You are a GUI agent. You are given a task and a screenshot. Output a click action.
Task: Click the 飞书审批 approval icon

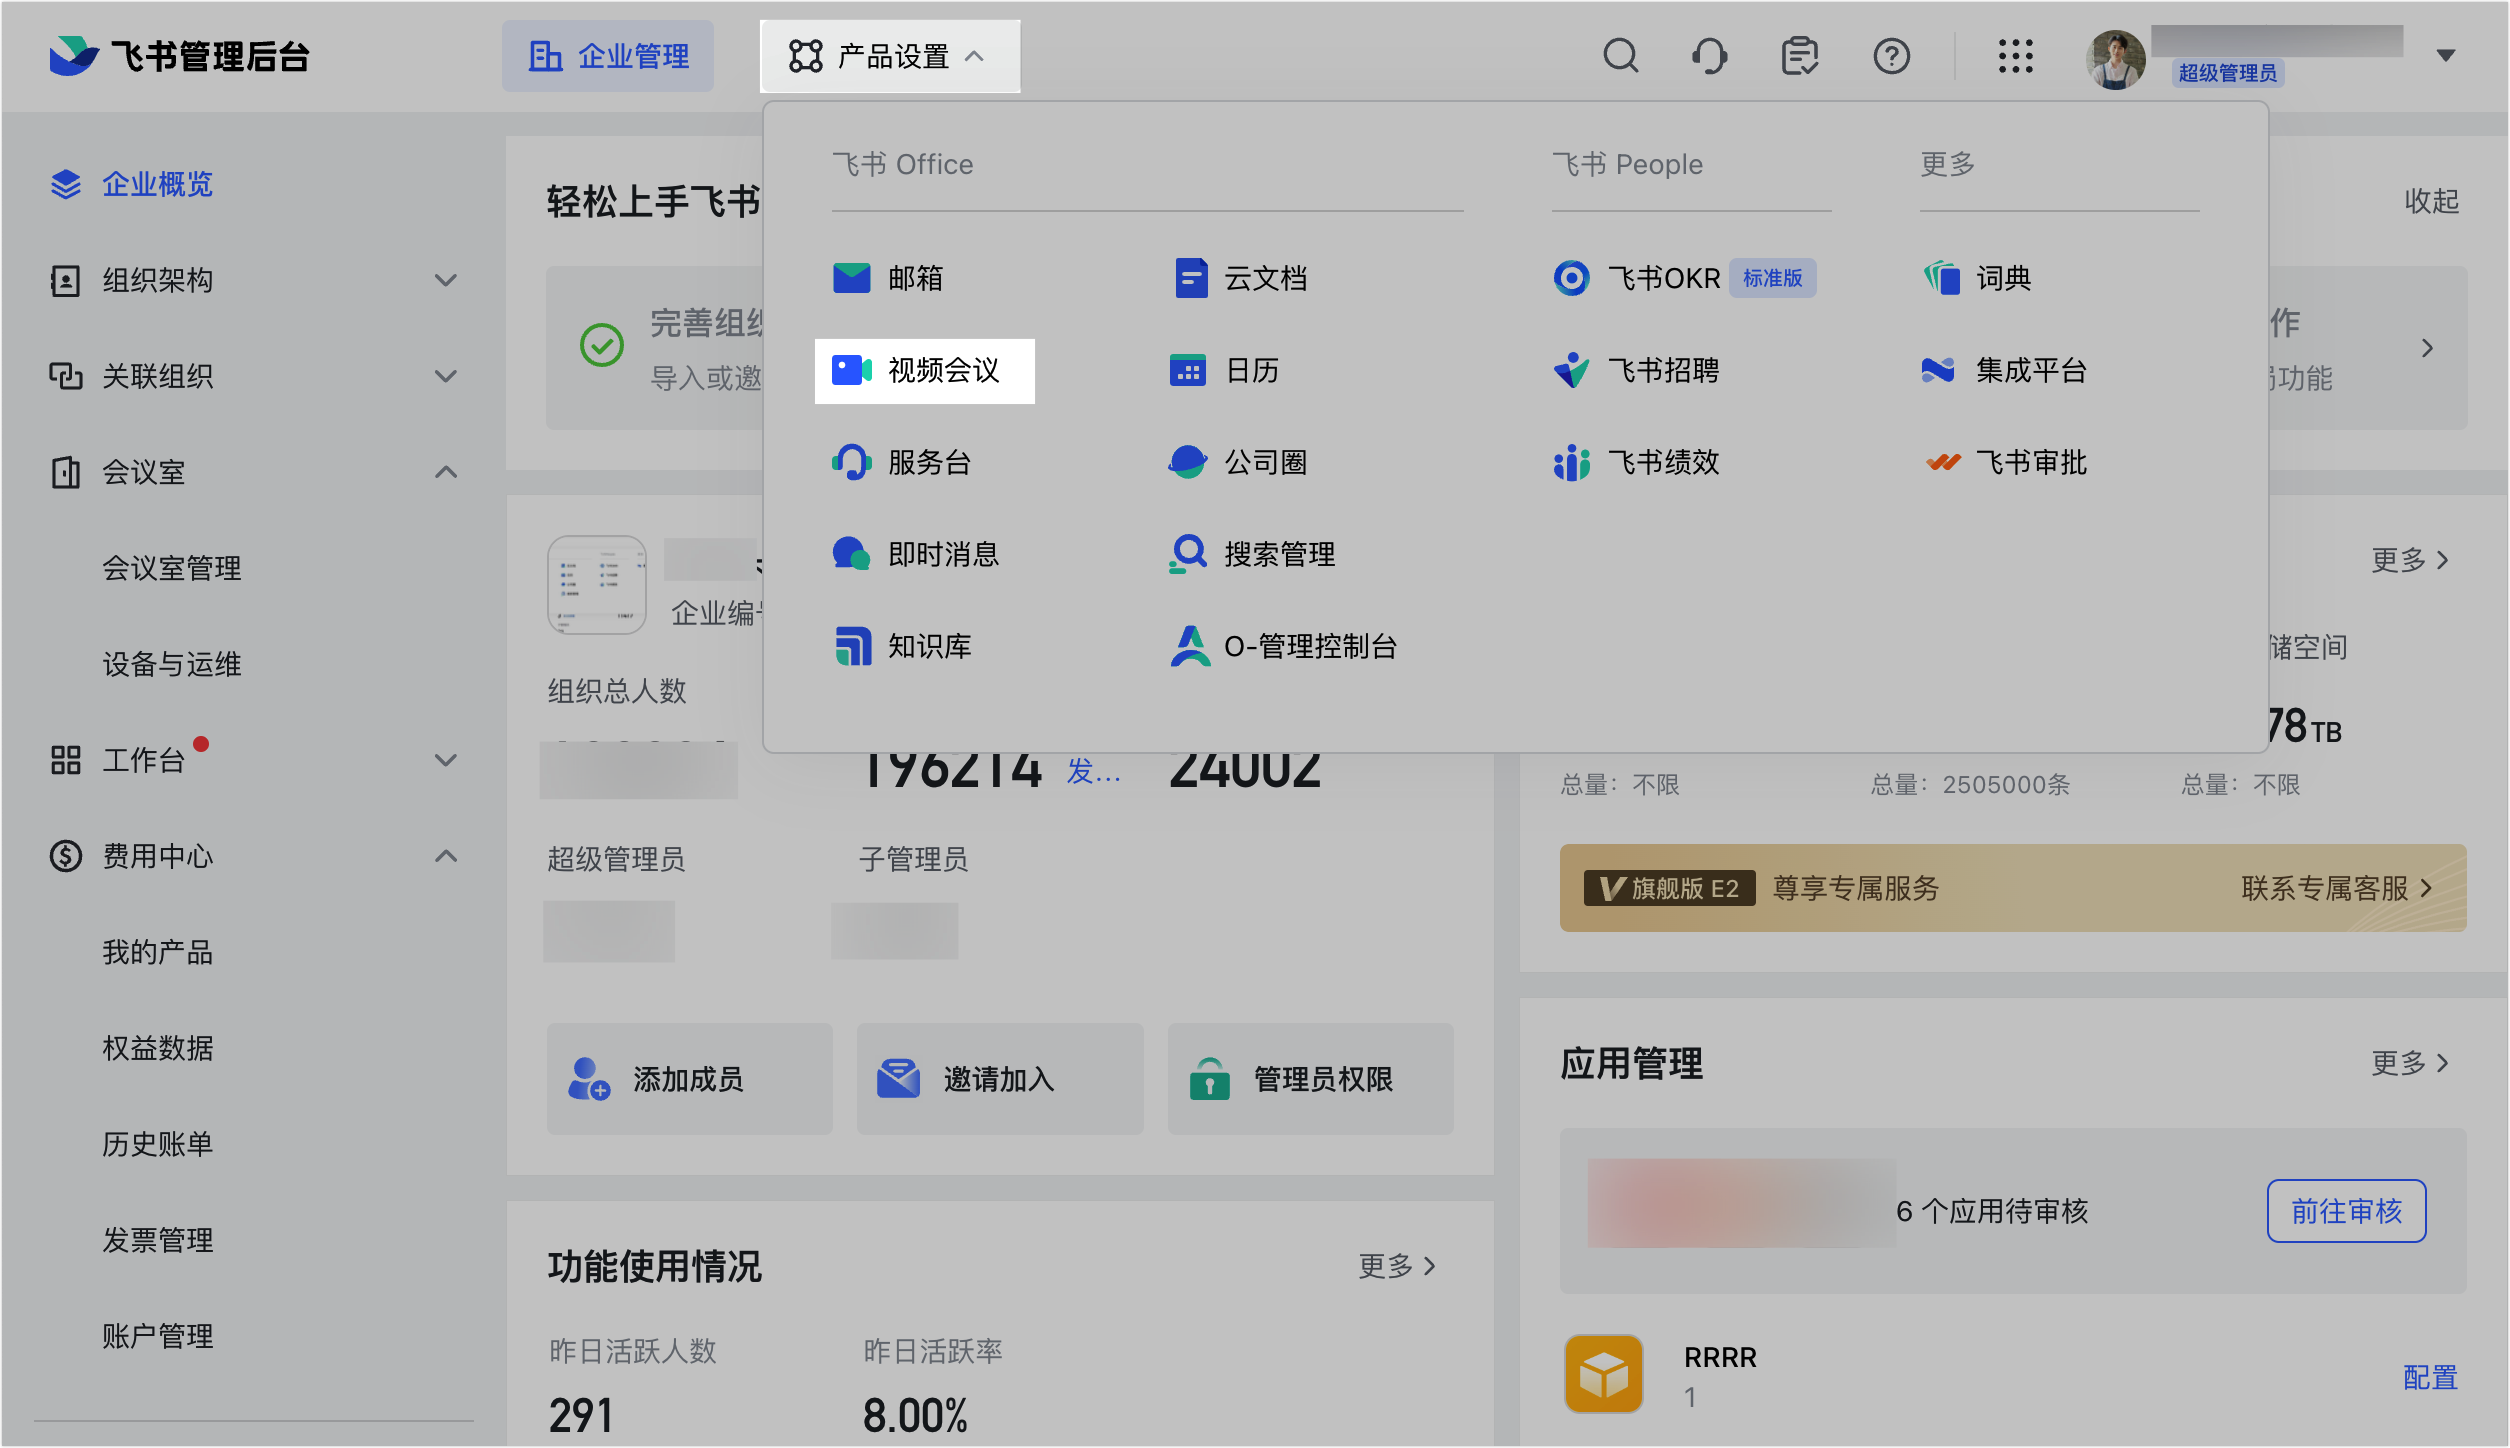click(1943, 462)
